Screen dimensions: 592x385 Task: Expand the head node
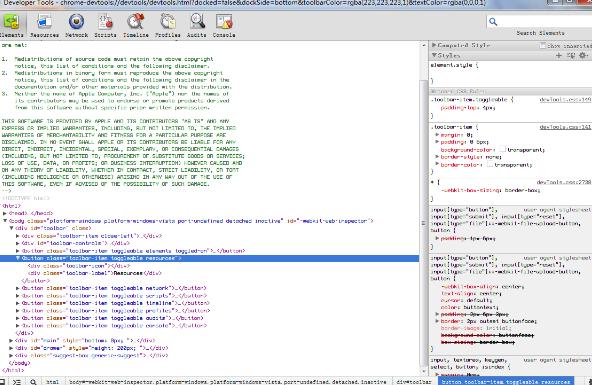click(x=5, y=213)
